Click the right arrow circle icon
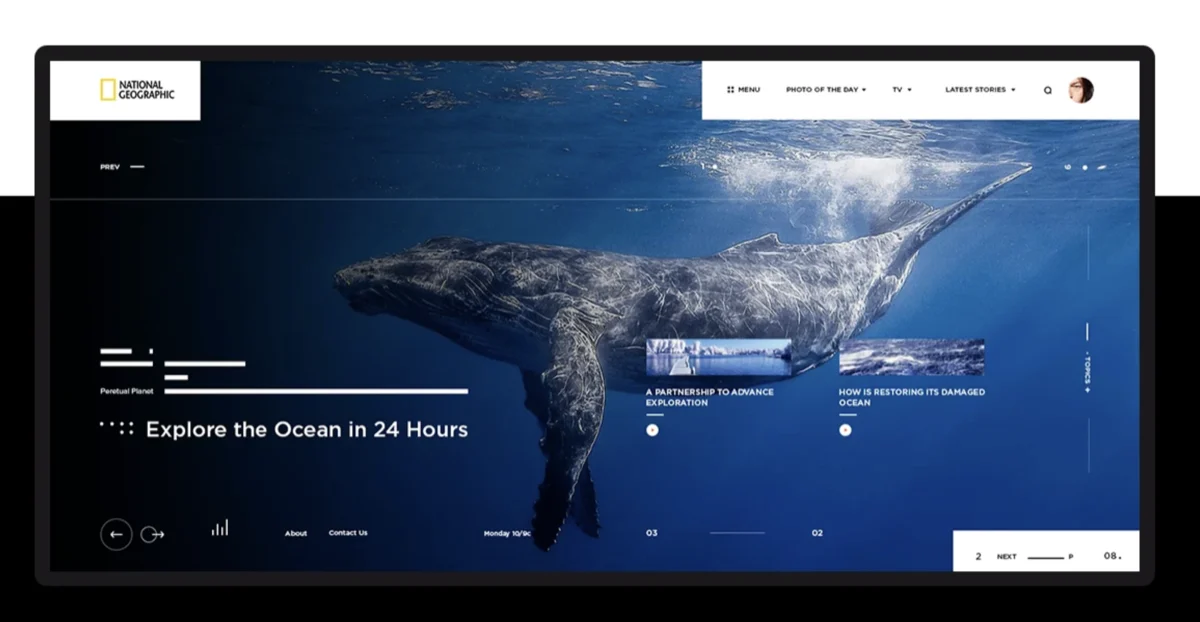Screen dimensions: 1200x622 [x=152, y=534]
